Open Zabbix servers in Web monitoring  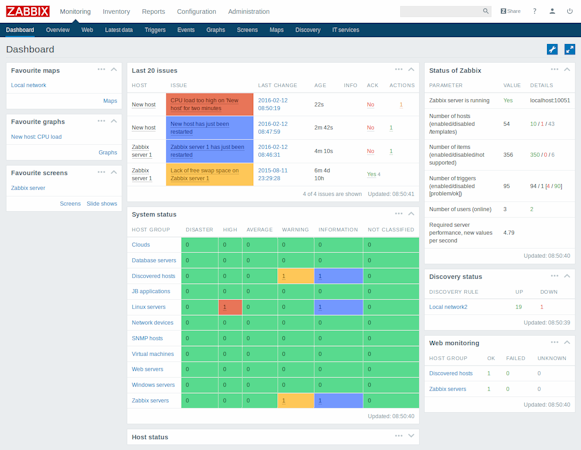(448, 389)
